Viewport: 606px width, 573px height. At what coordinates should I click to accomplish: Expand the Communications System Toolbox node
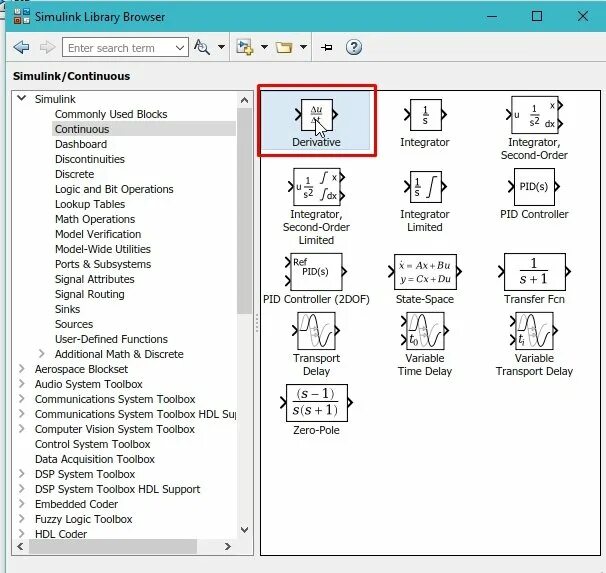click(22, 399)
